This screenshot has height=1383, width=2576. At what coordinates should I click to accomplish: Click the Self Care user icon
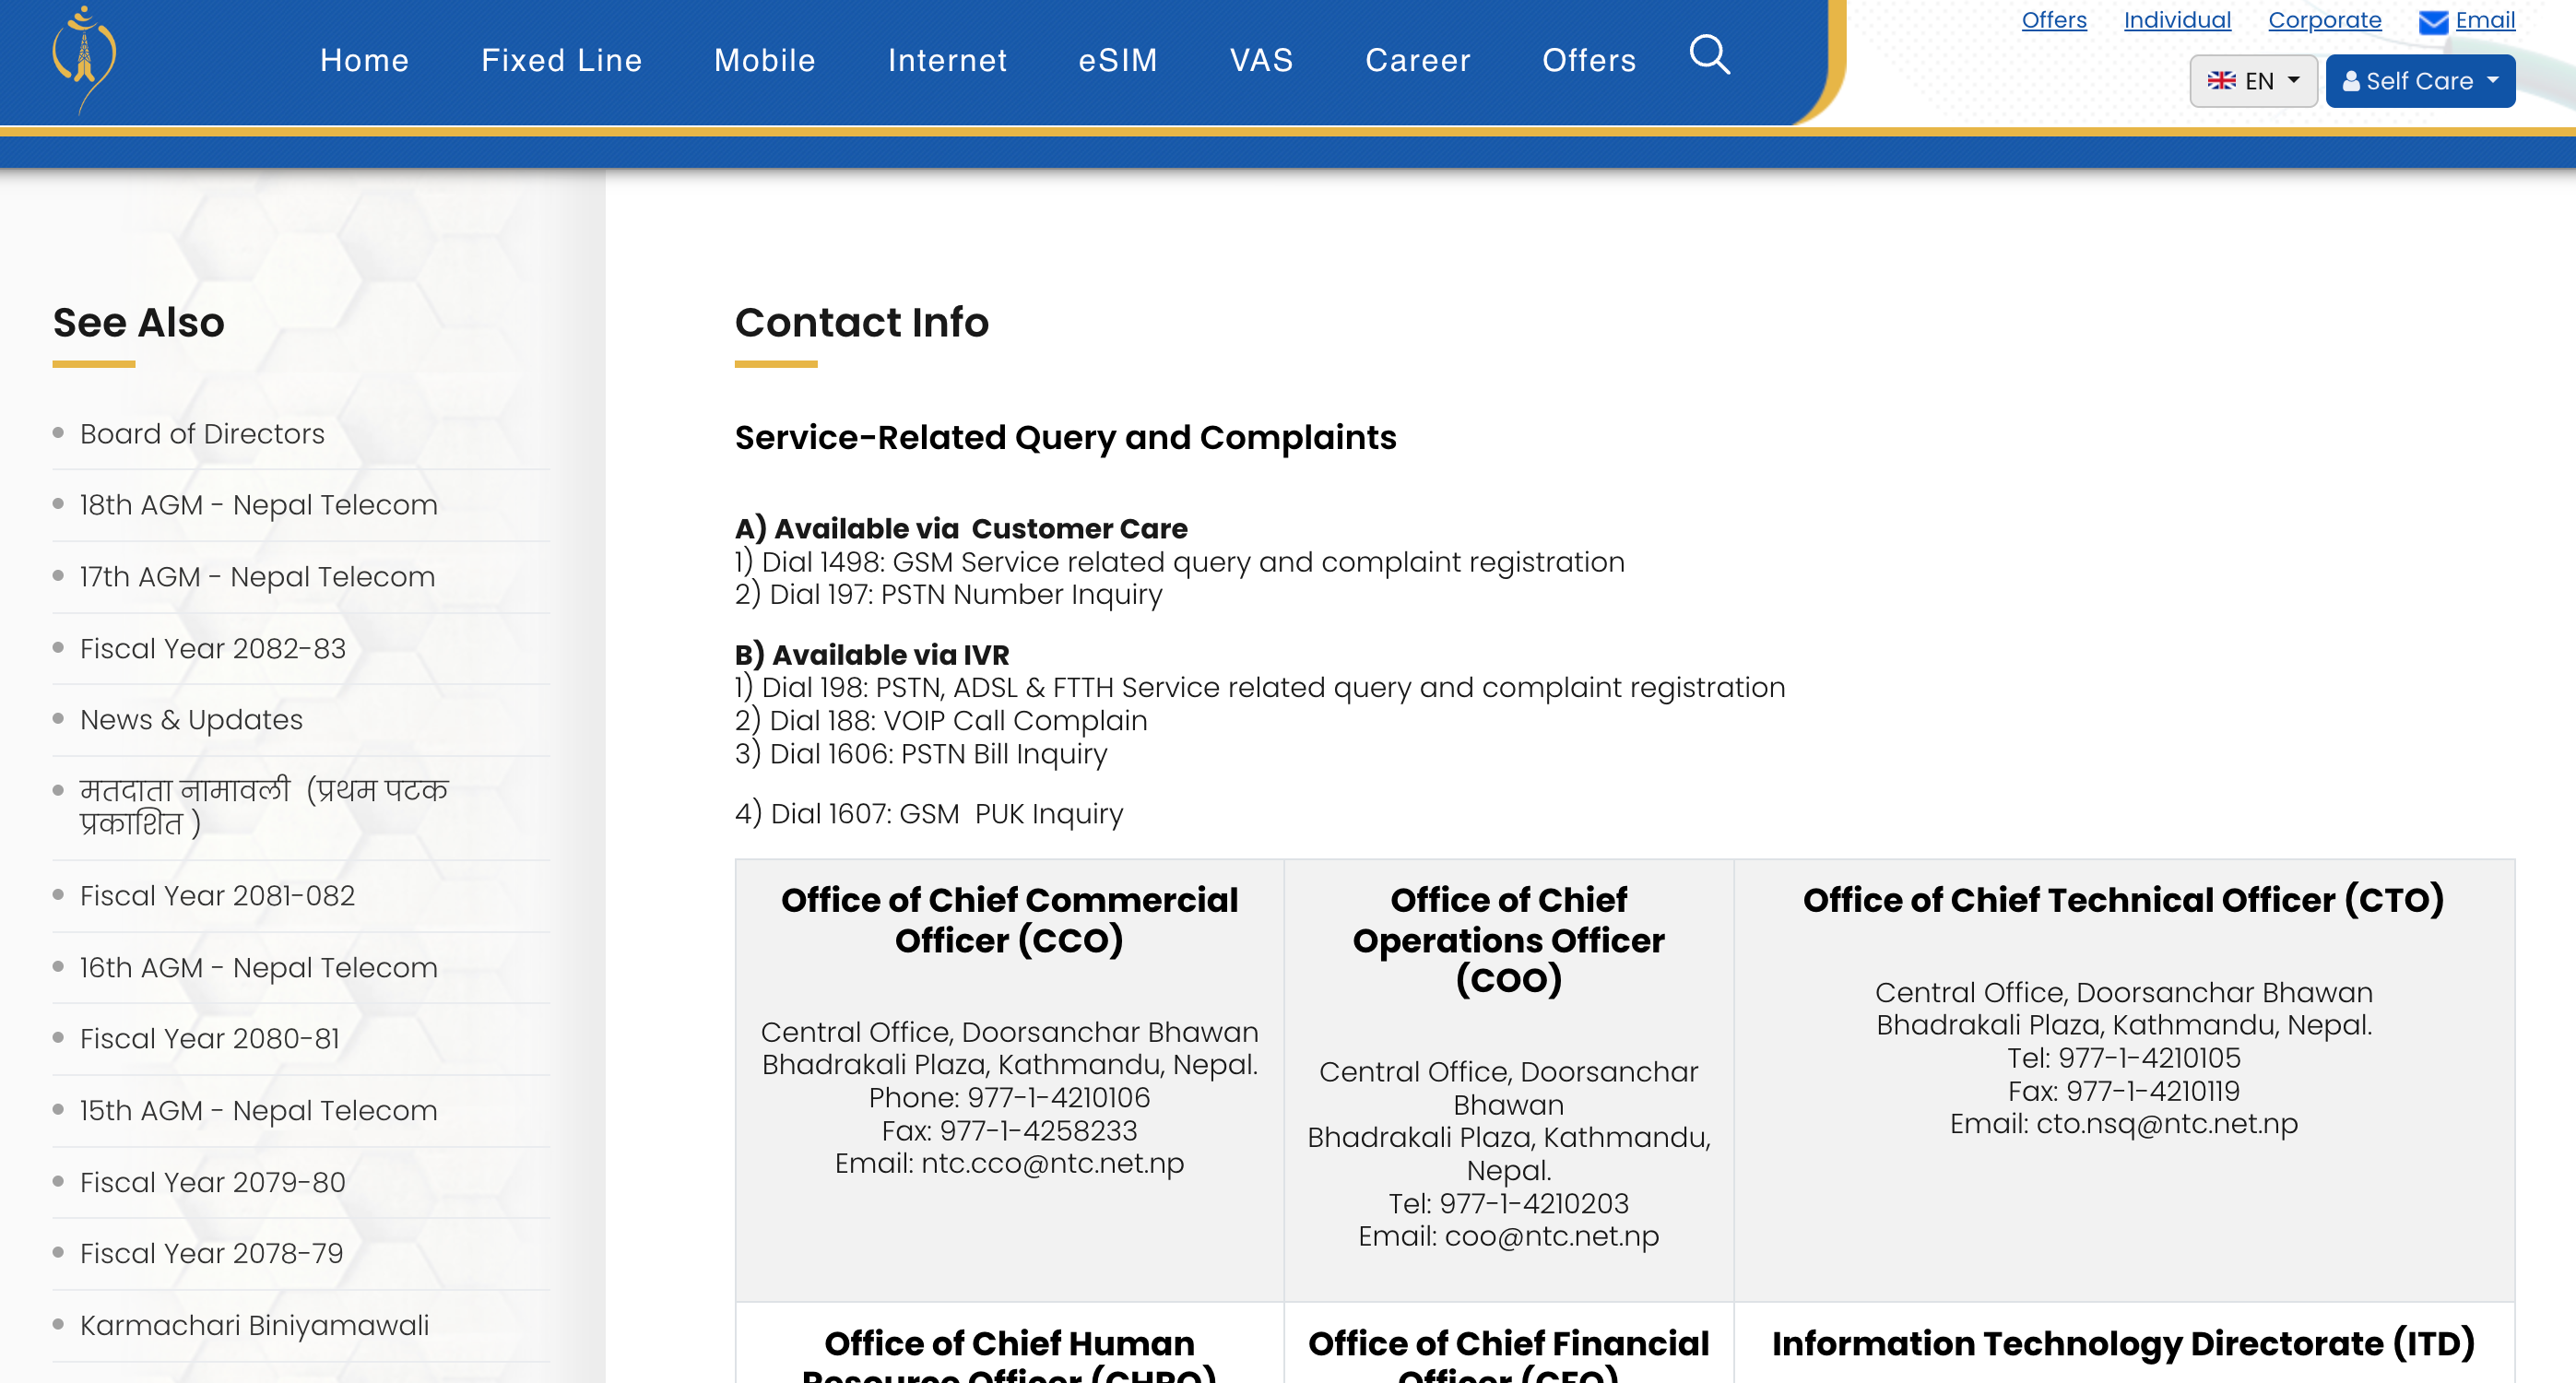pyautogui.click(x=2350, y=81)
